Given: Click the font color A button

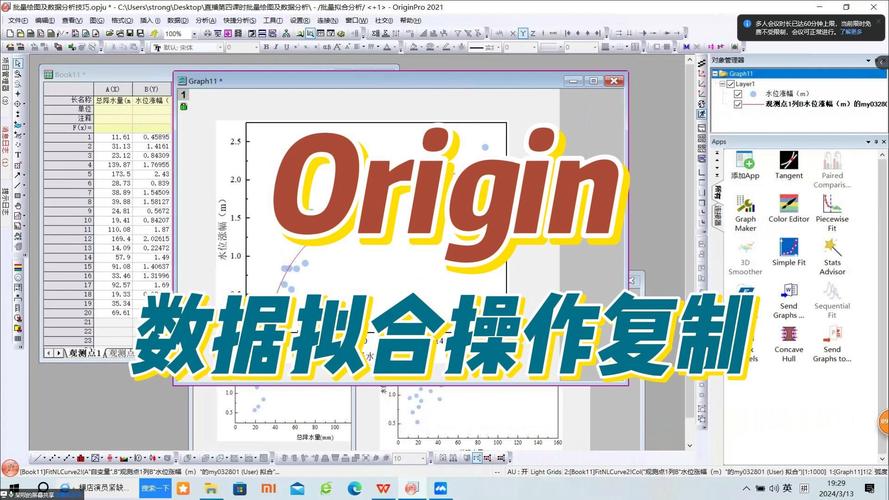Looking at the screenshot, I should [387, 48].
